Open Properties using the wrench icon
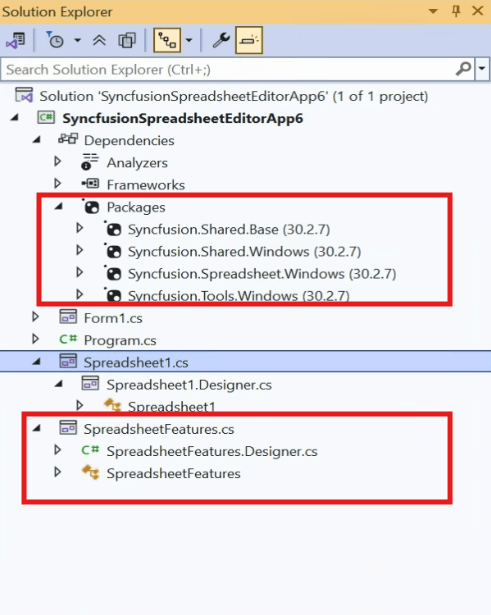Viewport: 491px width, 615px height. 221,40
